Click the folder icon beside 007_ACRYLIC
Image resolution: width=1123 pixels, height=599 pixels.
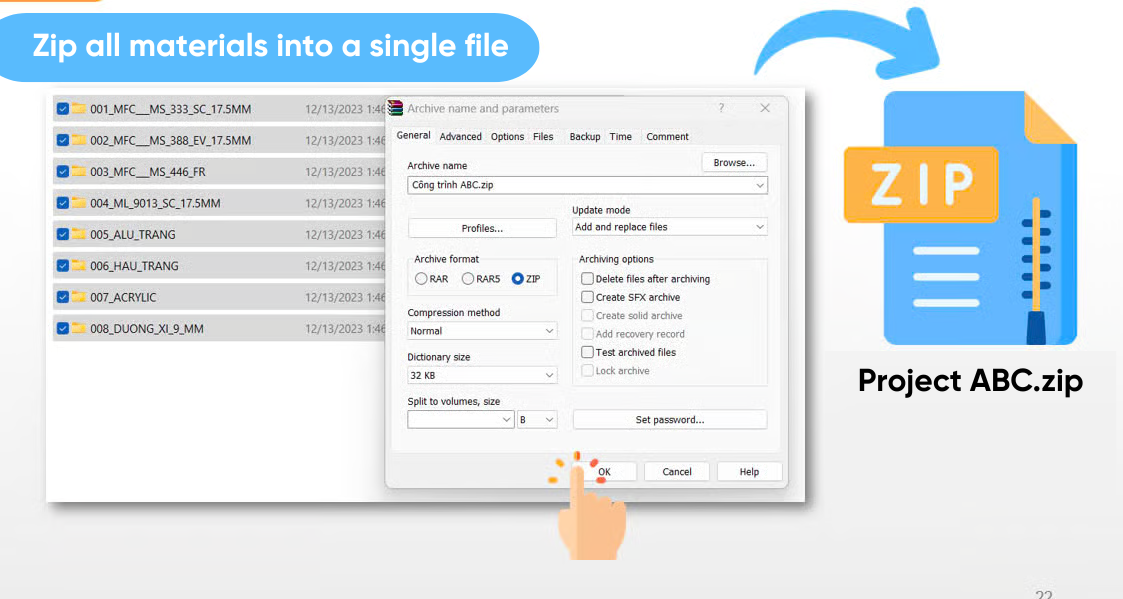[x=78, y=297]
